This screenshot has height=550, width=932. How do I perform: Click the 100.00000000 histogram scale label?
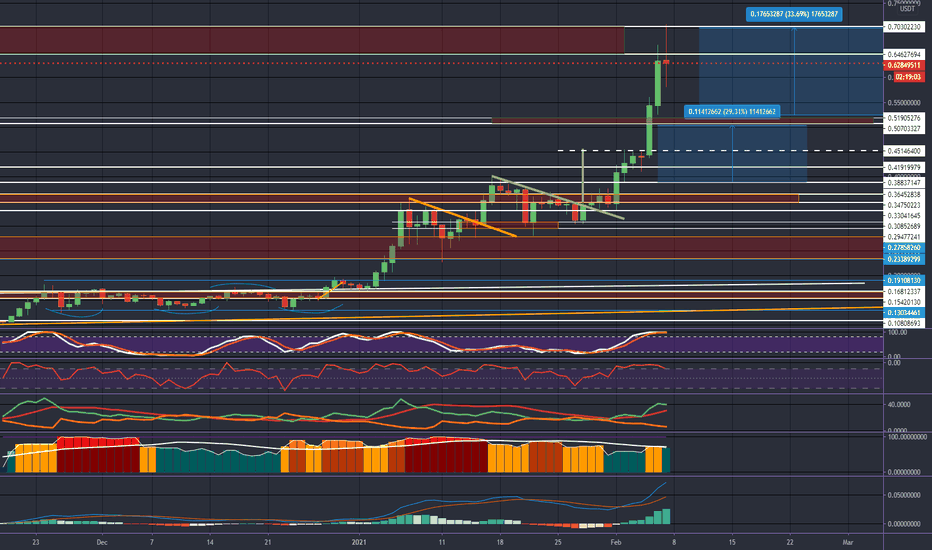point(907,437)
